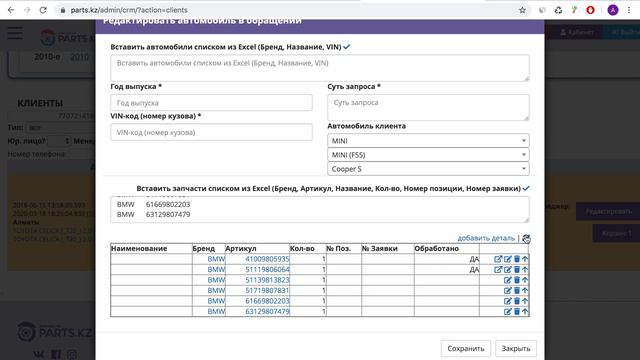Image resolution: width=640 pixels, height=360 pixels.
Task: Open the hamburger menu on the background page
Action: (x=15, y=33)
